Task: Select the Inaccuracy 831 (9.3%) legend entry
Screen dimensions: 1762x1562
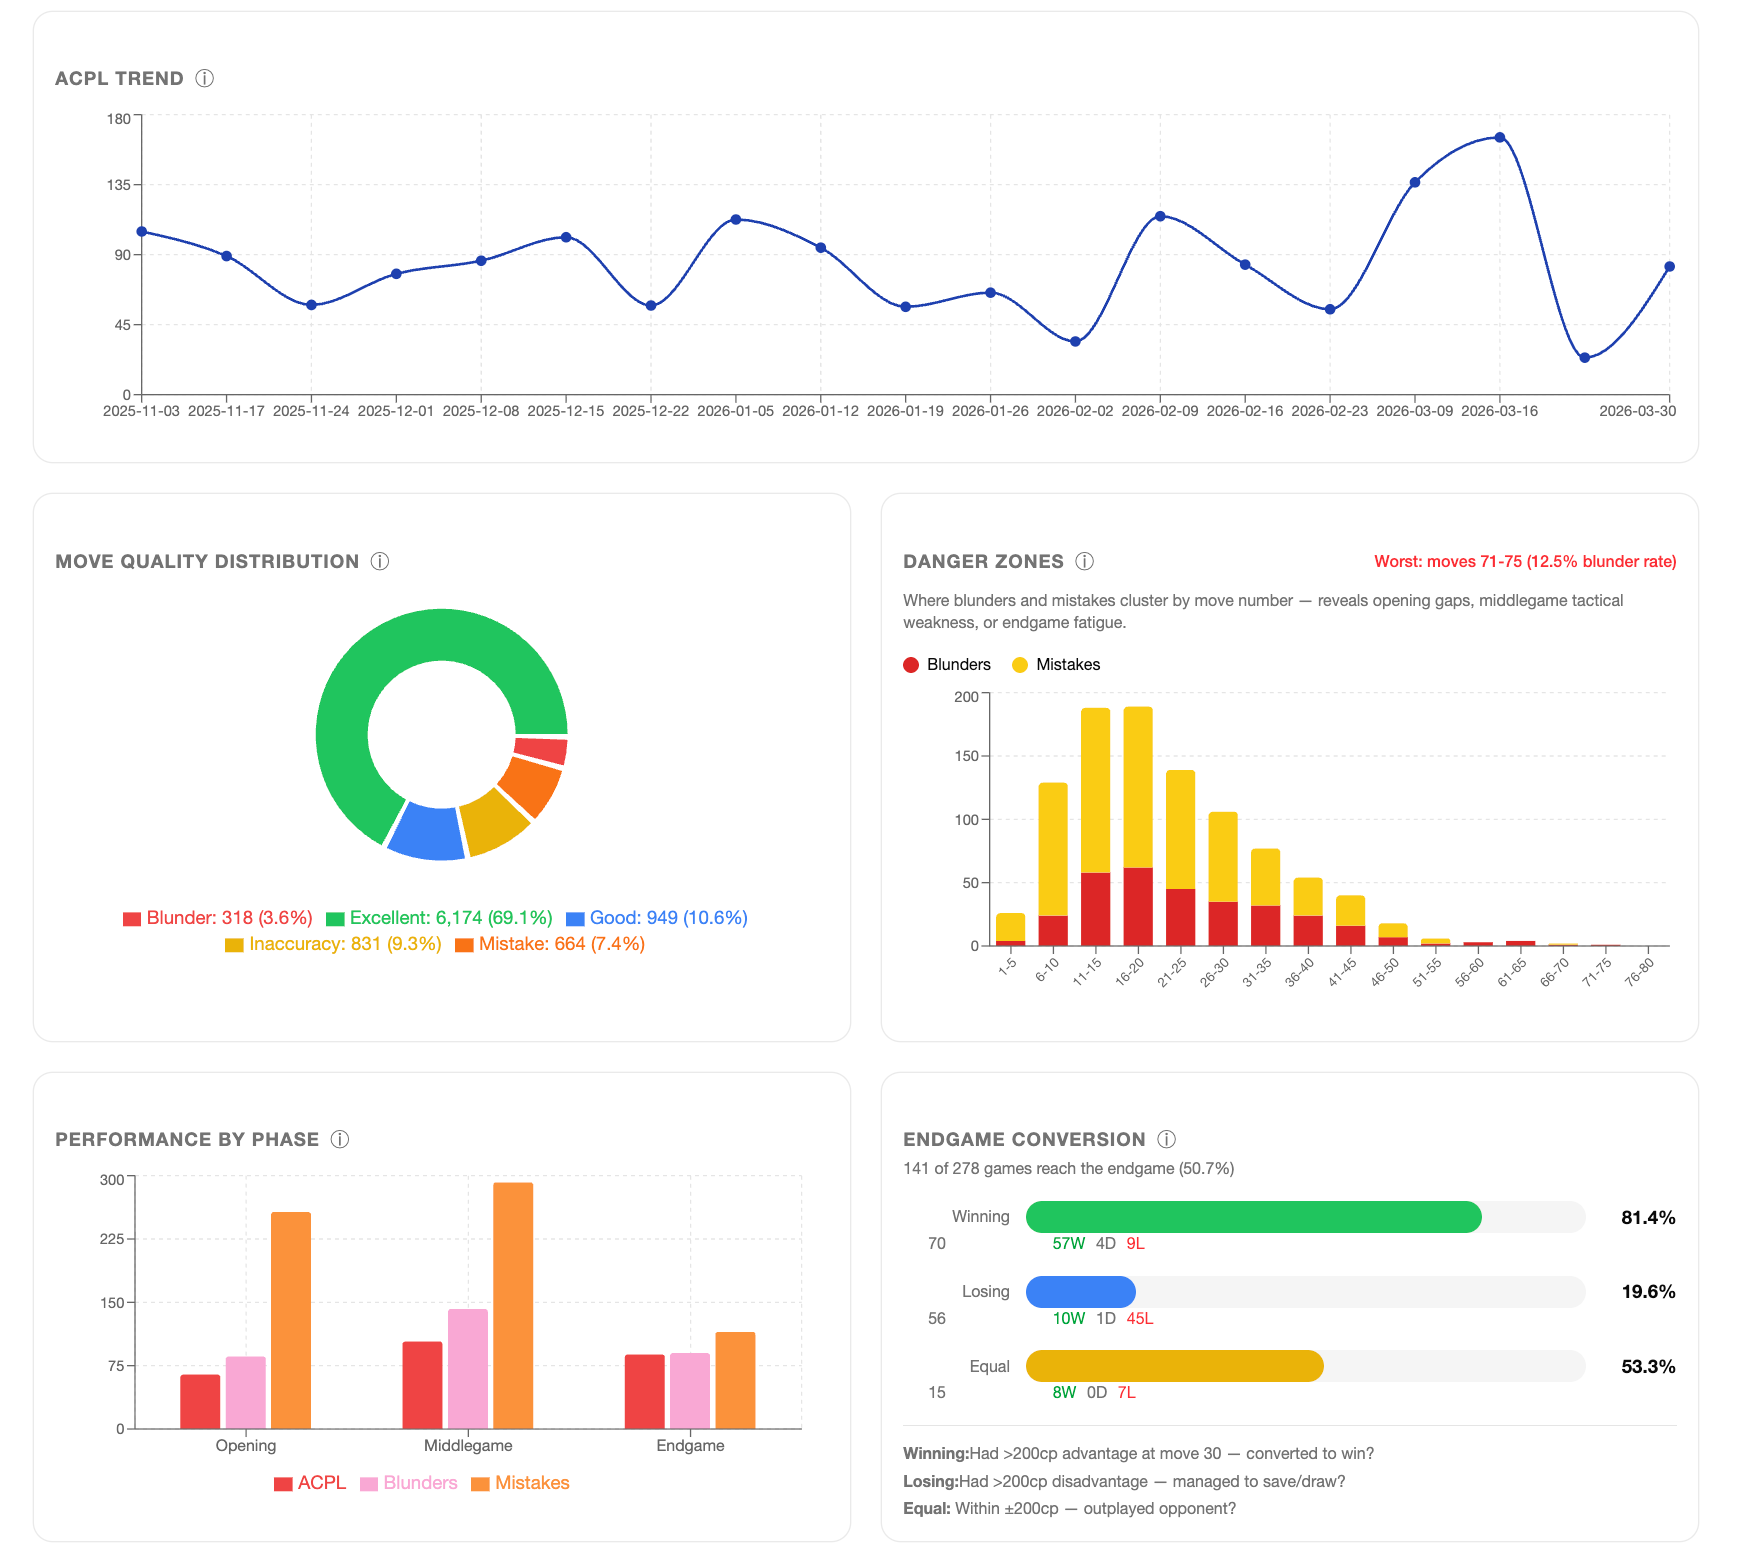Action: coord(333,944)
